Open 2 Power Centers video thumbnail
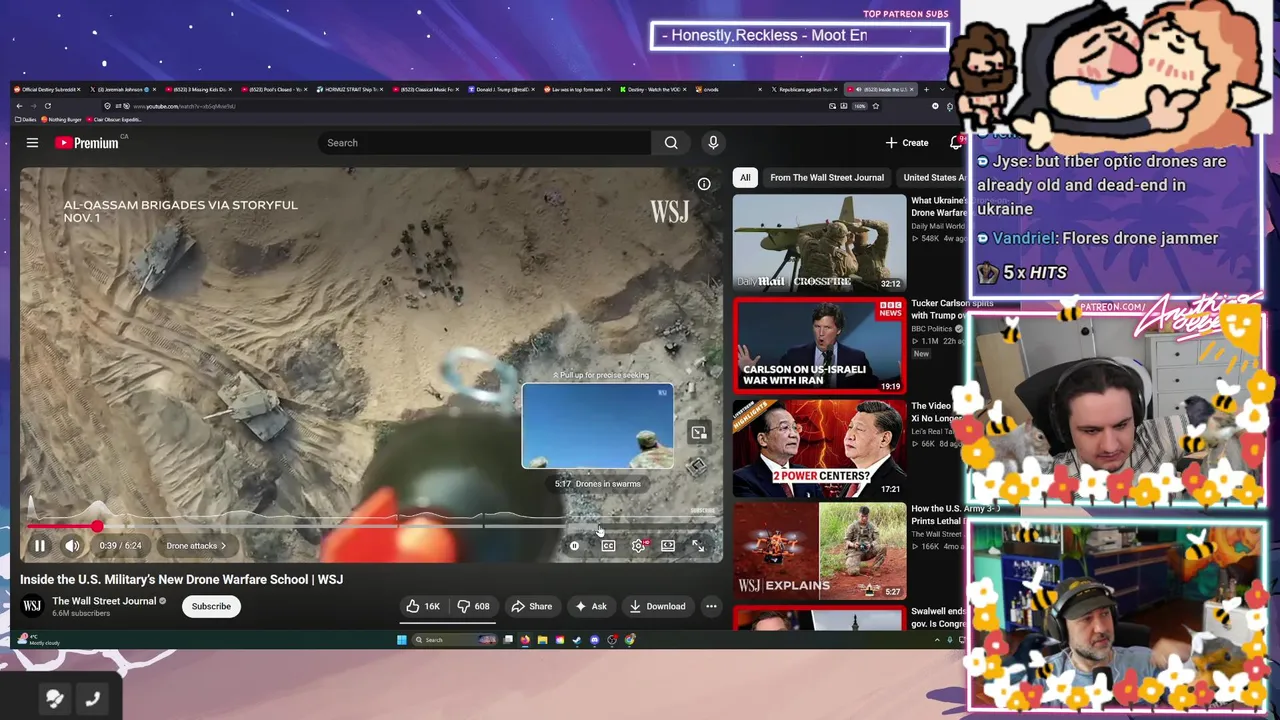The height and width of the screenshot is (720, 1280). [819, 448]
